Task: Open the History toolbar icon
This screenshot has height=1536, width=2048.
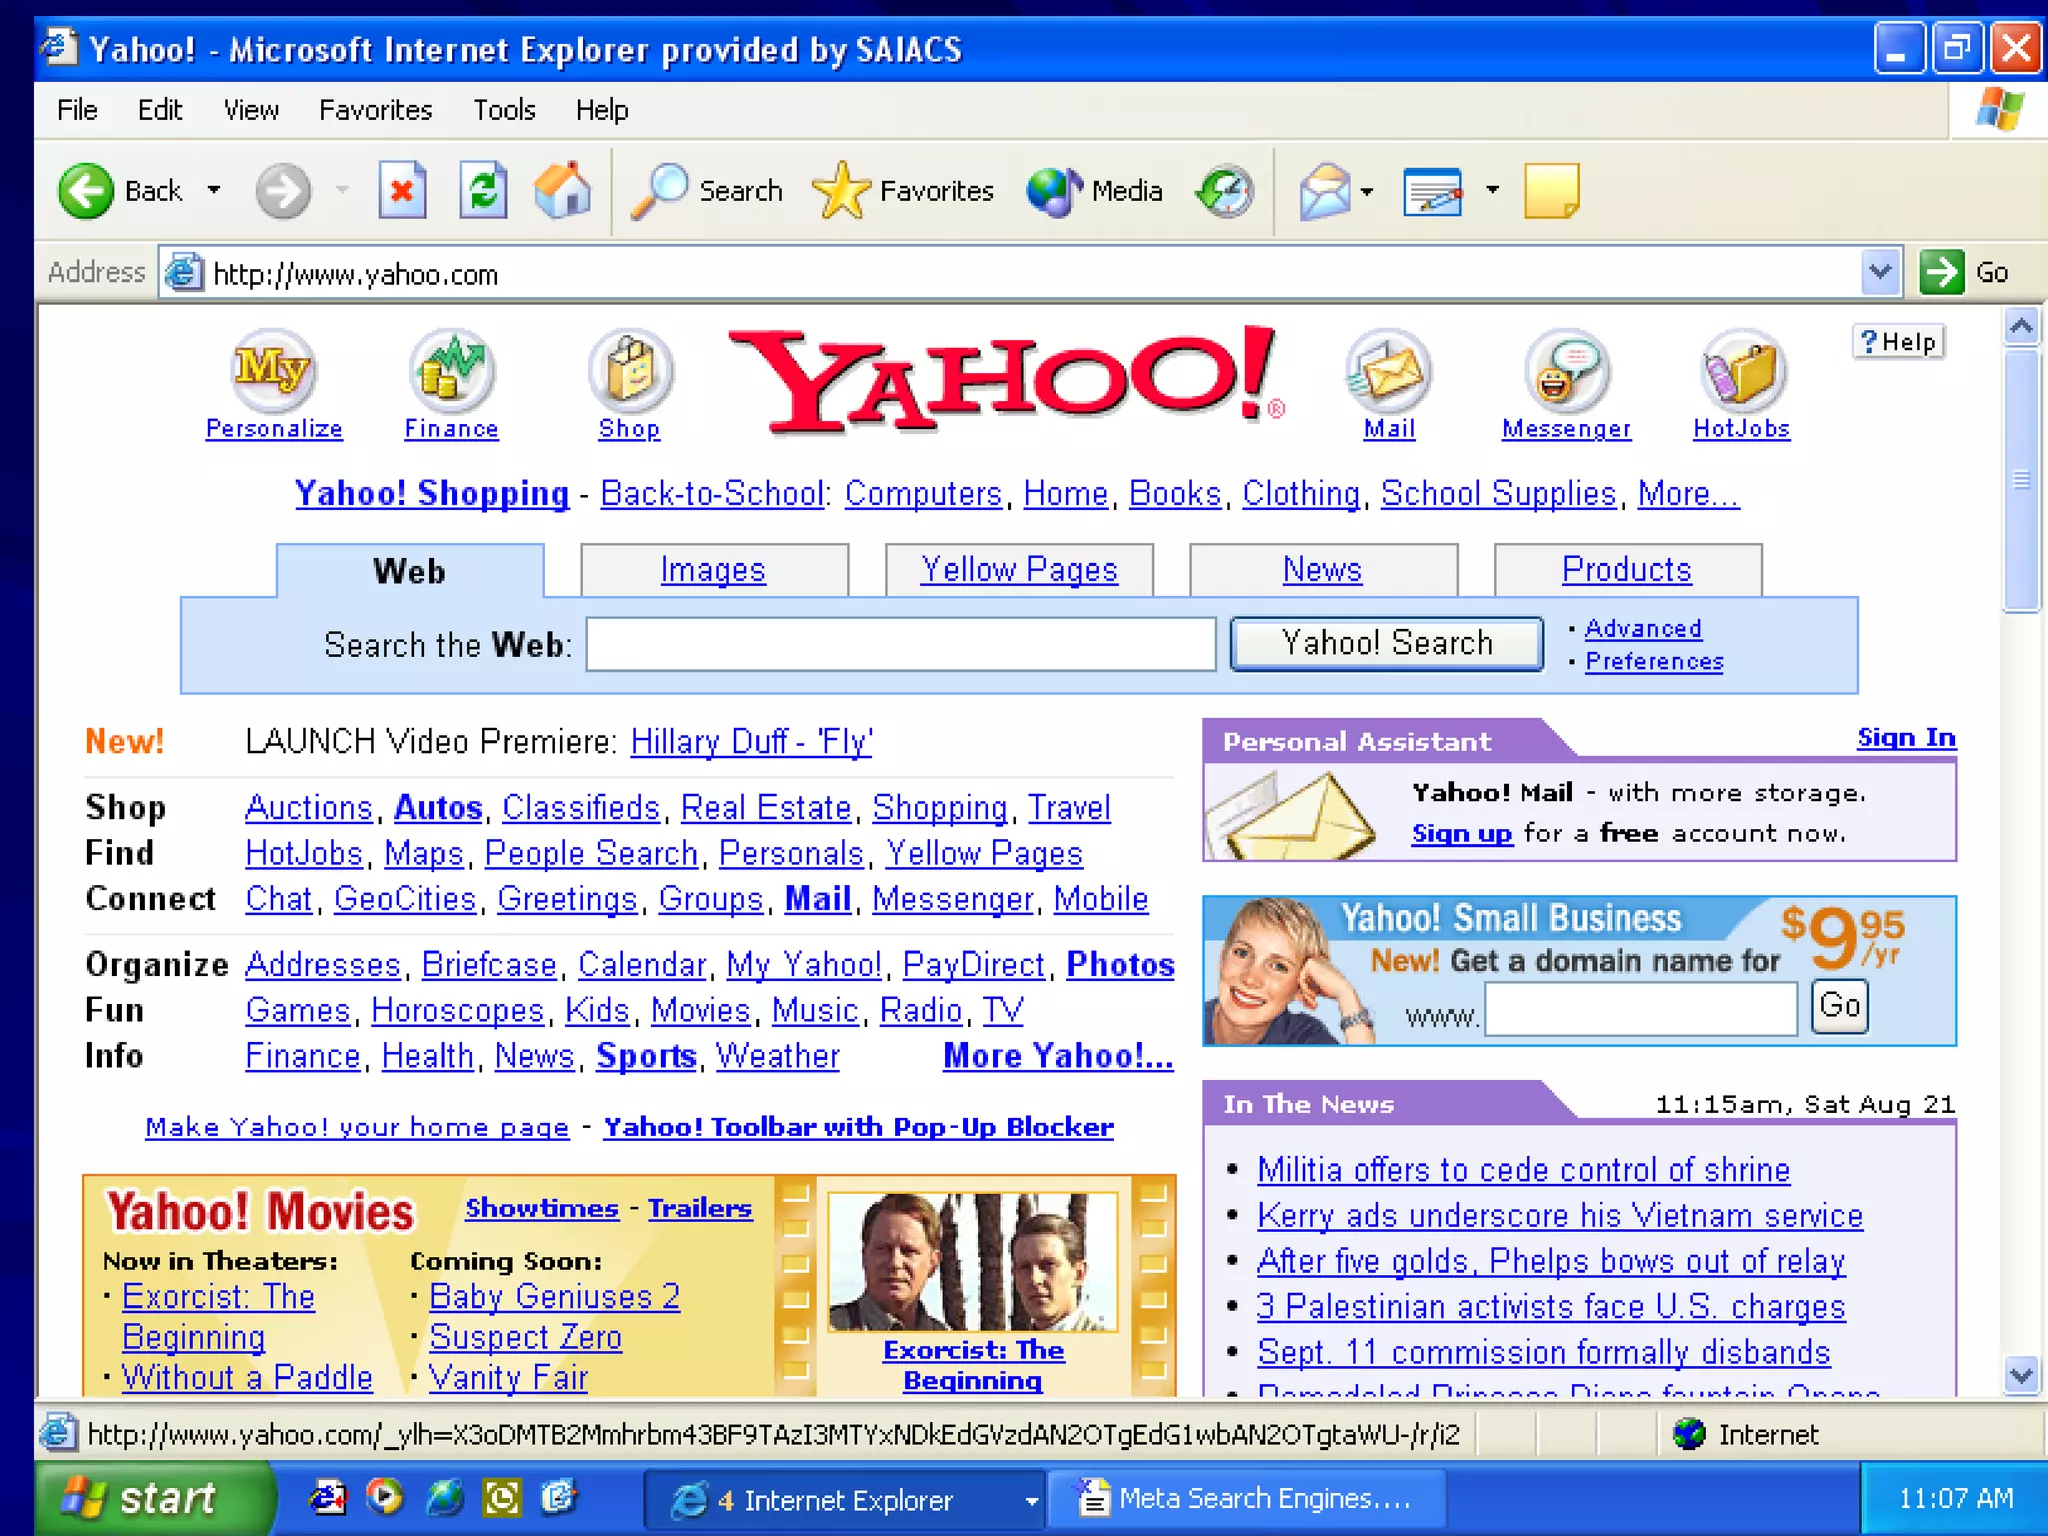Action: 1226,190
